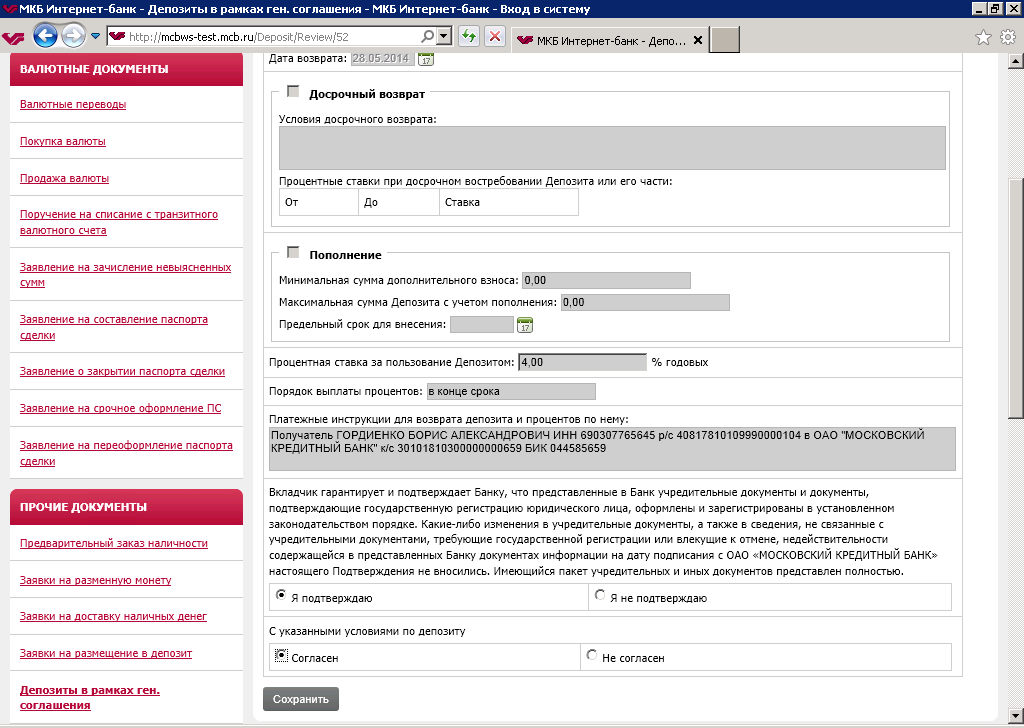Select the Я не подтверждаю radio button
Screen dimensions: 1024x728
coord(600,595)
